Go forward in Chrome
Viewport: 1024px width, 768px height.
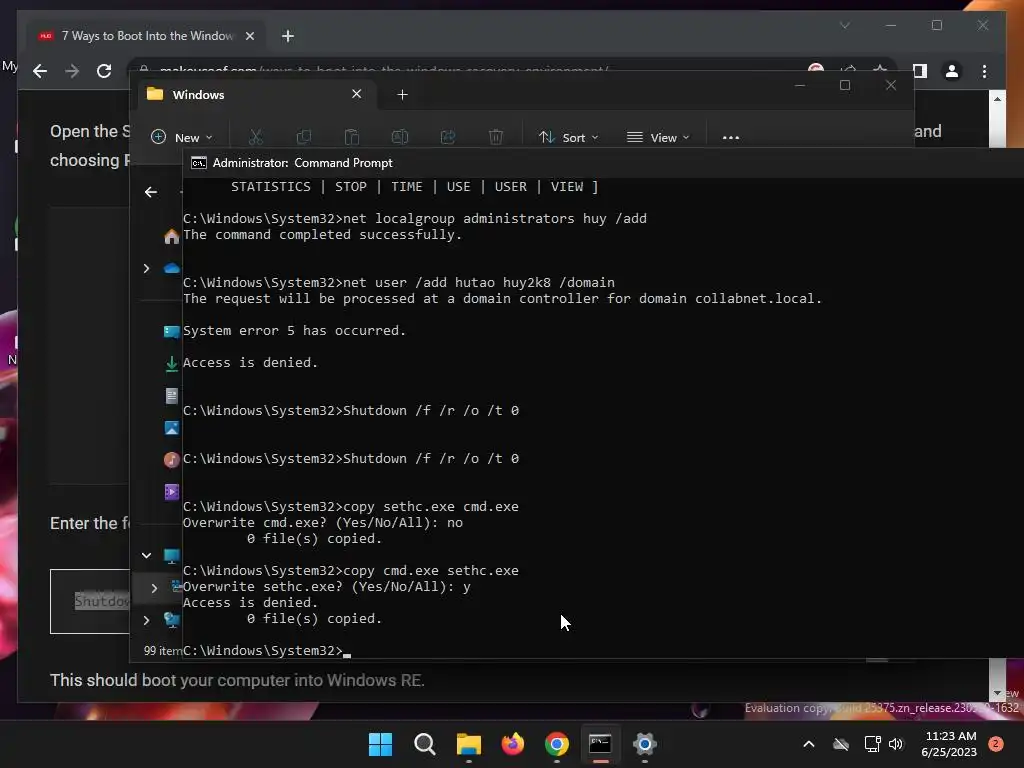72,71
